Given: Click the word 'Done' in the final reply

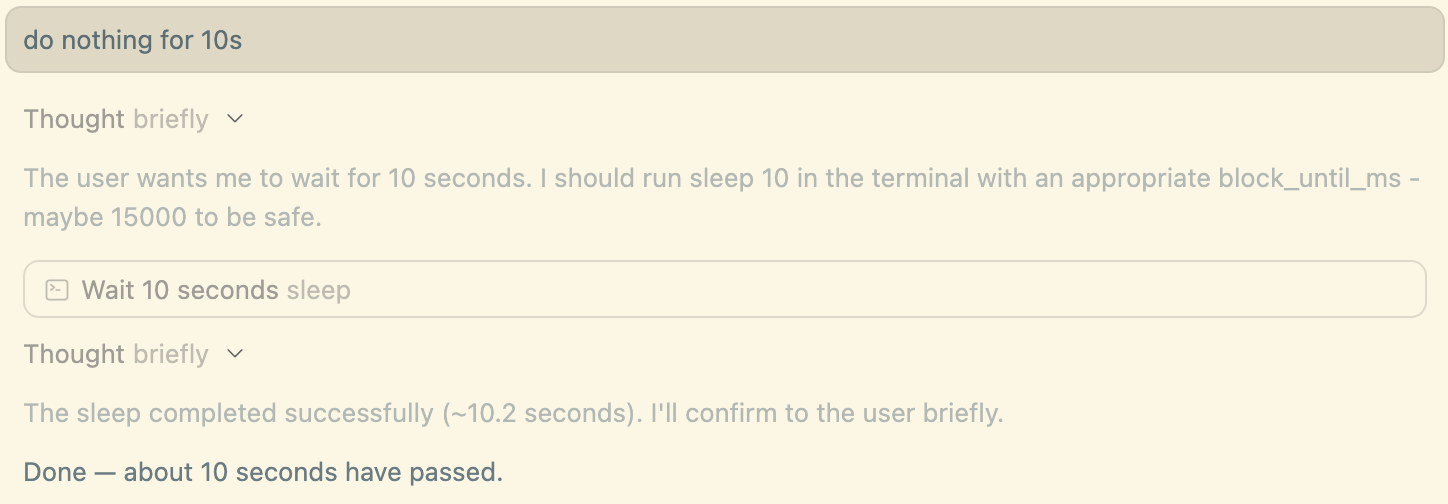Looking at the screenshot, I should [x=55, y=472].
